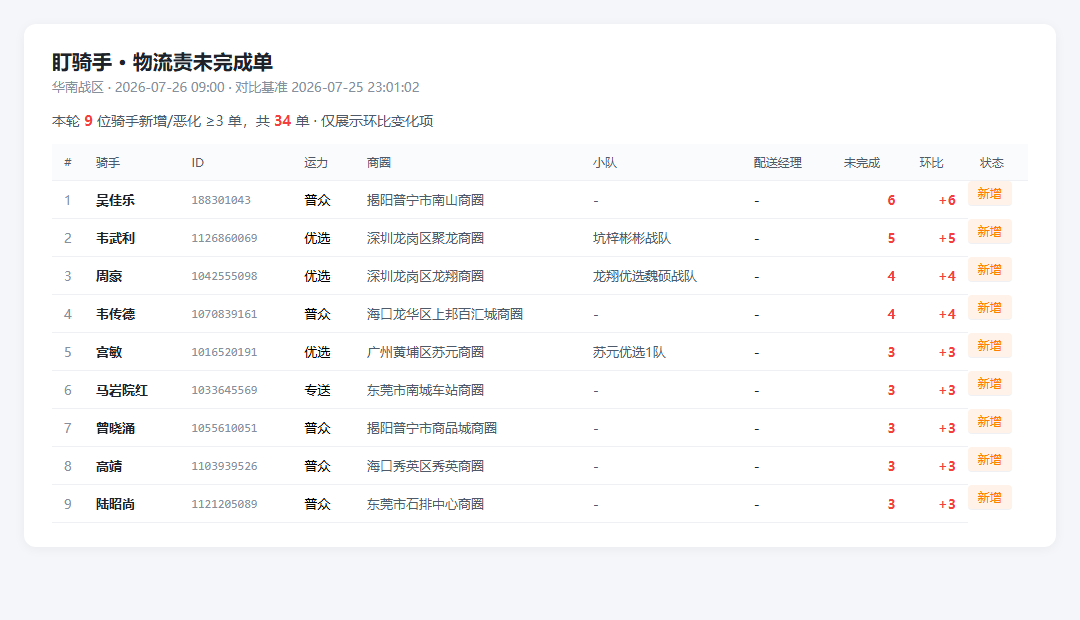Click team name 坑梓彬彬战队
1080x620 pixels.
coord(632,238)
